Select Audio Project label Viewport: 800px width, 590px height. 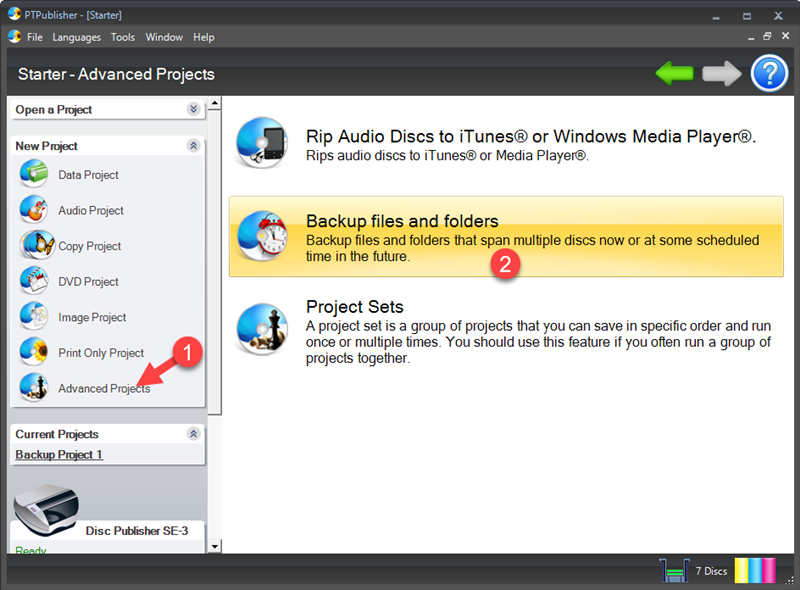pyautogui.click(x=91, y=210)
